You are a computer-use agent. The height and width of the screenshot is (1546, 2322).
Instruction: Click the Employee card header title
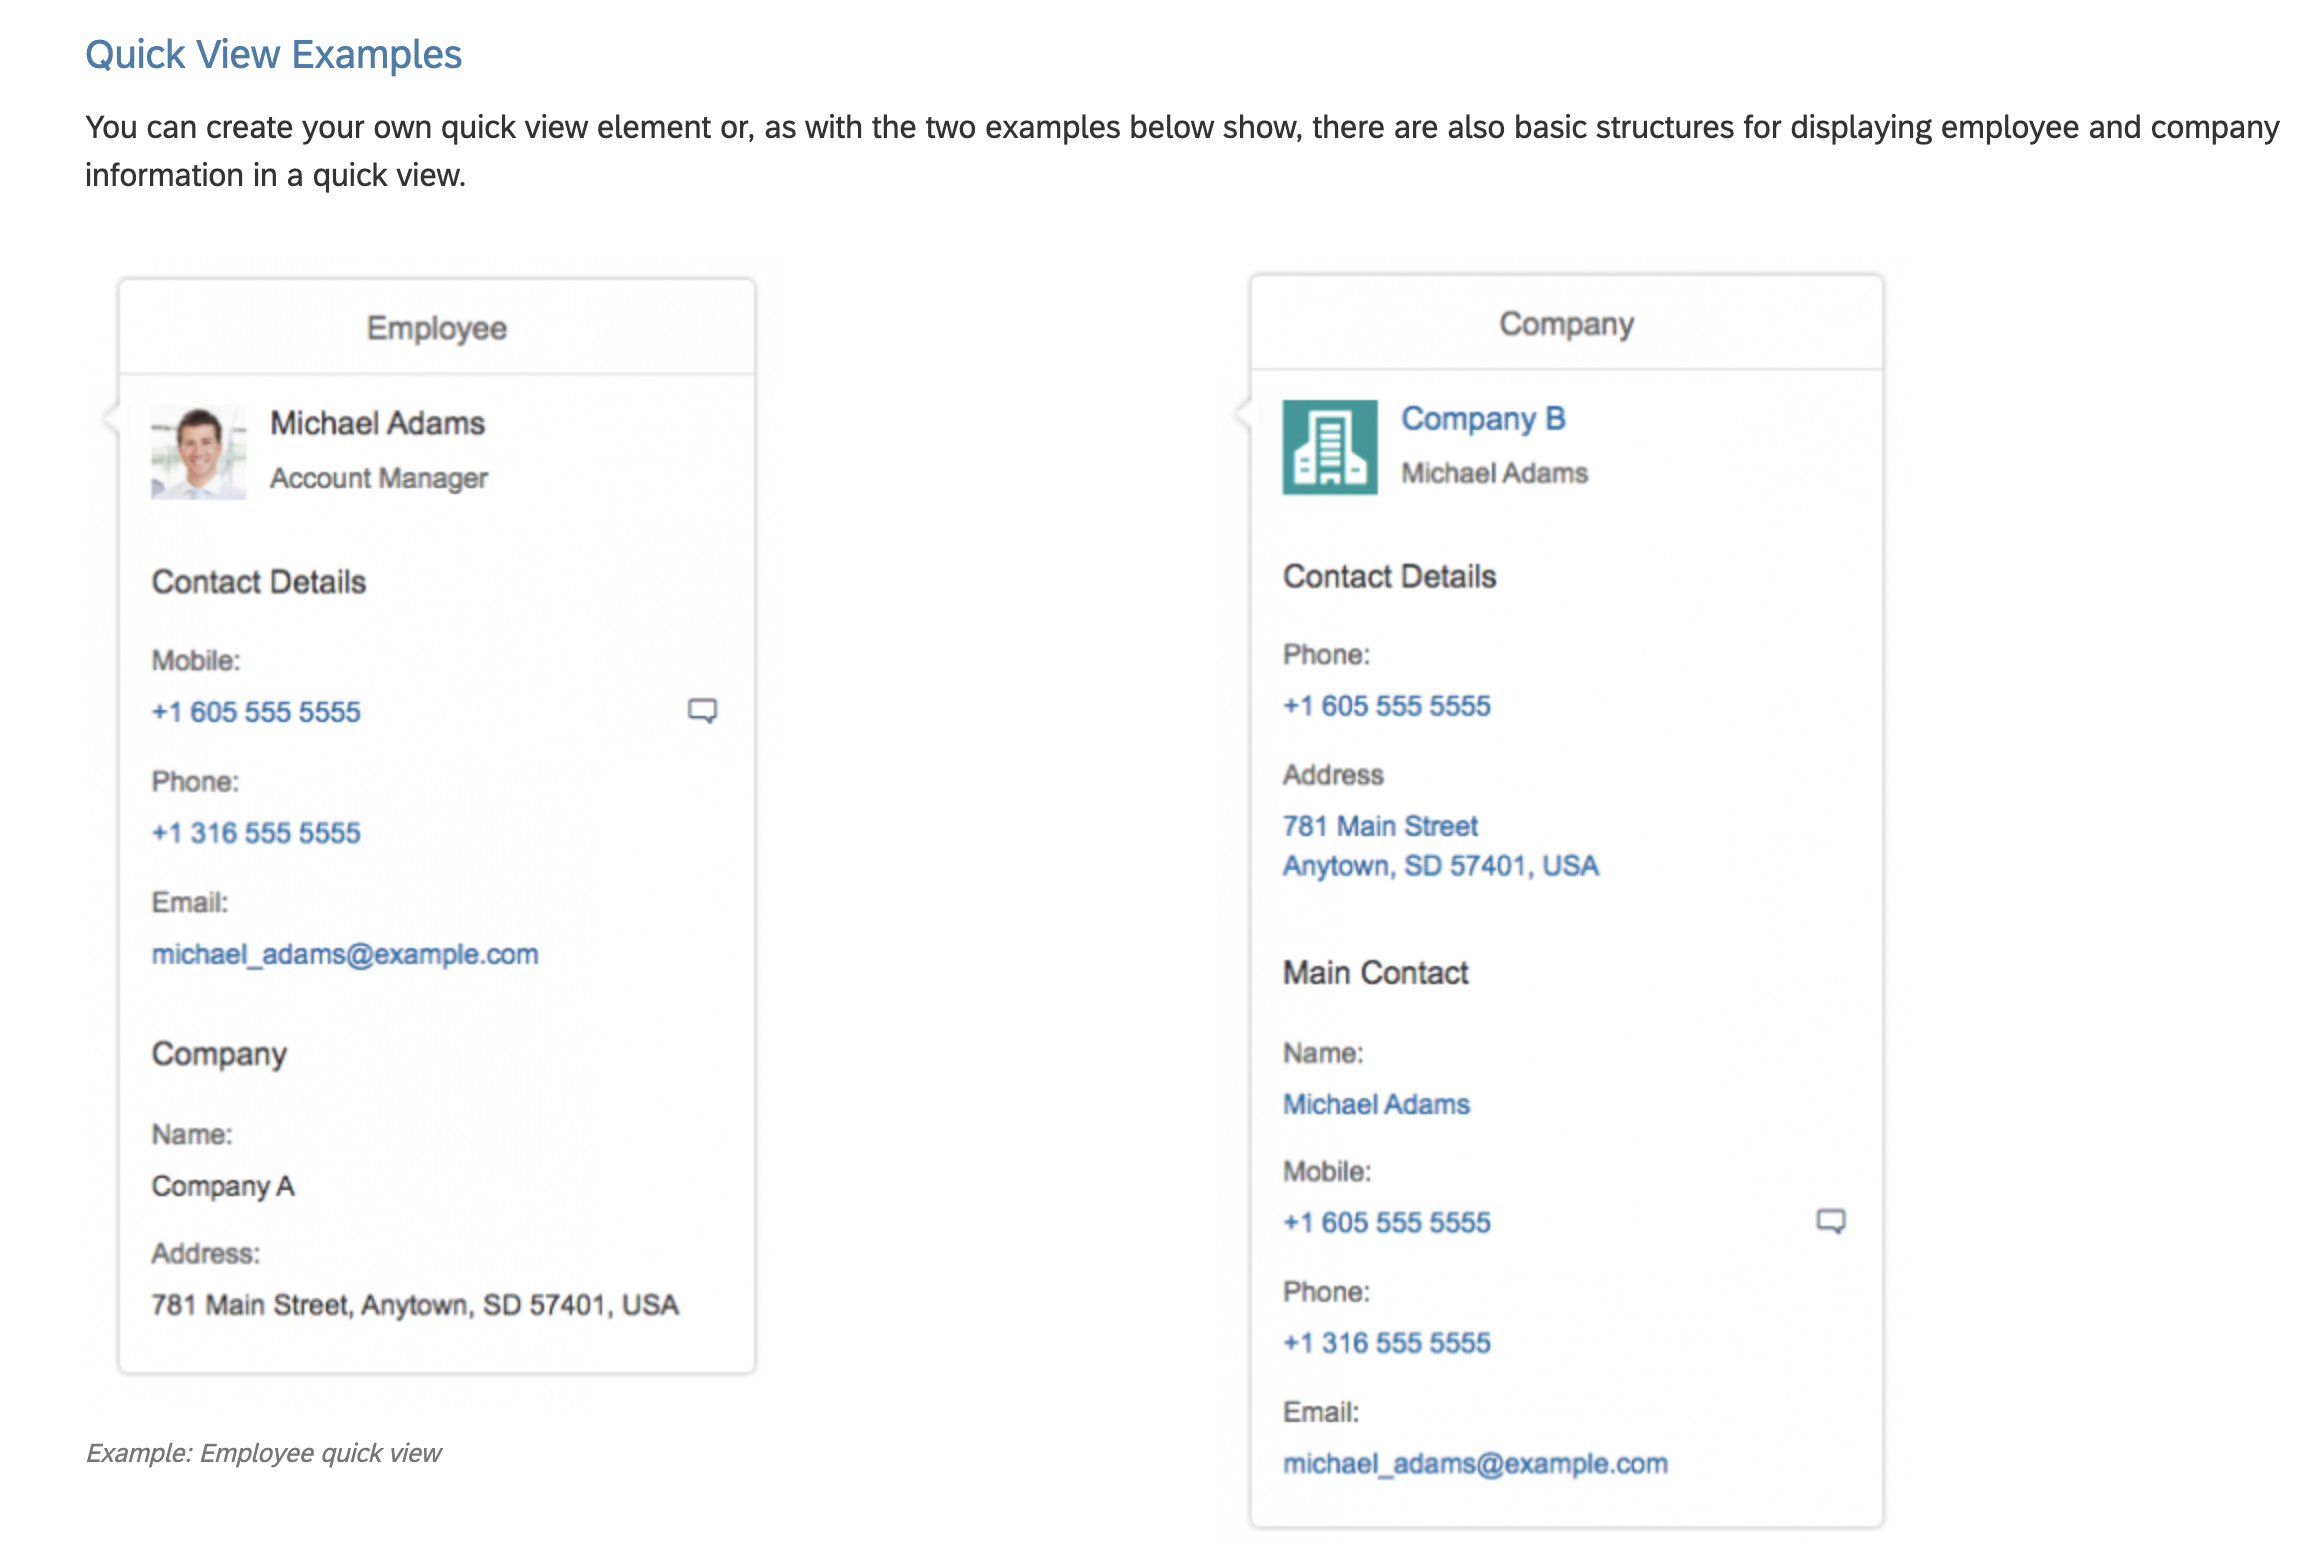[437, 328]
